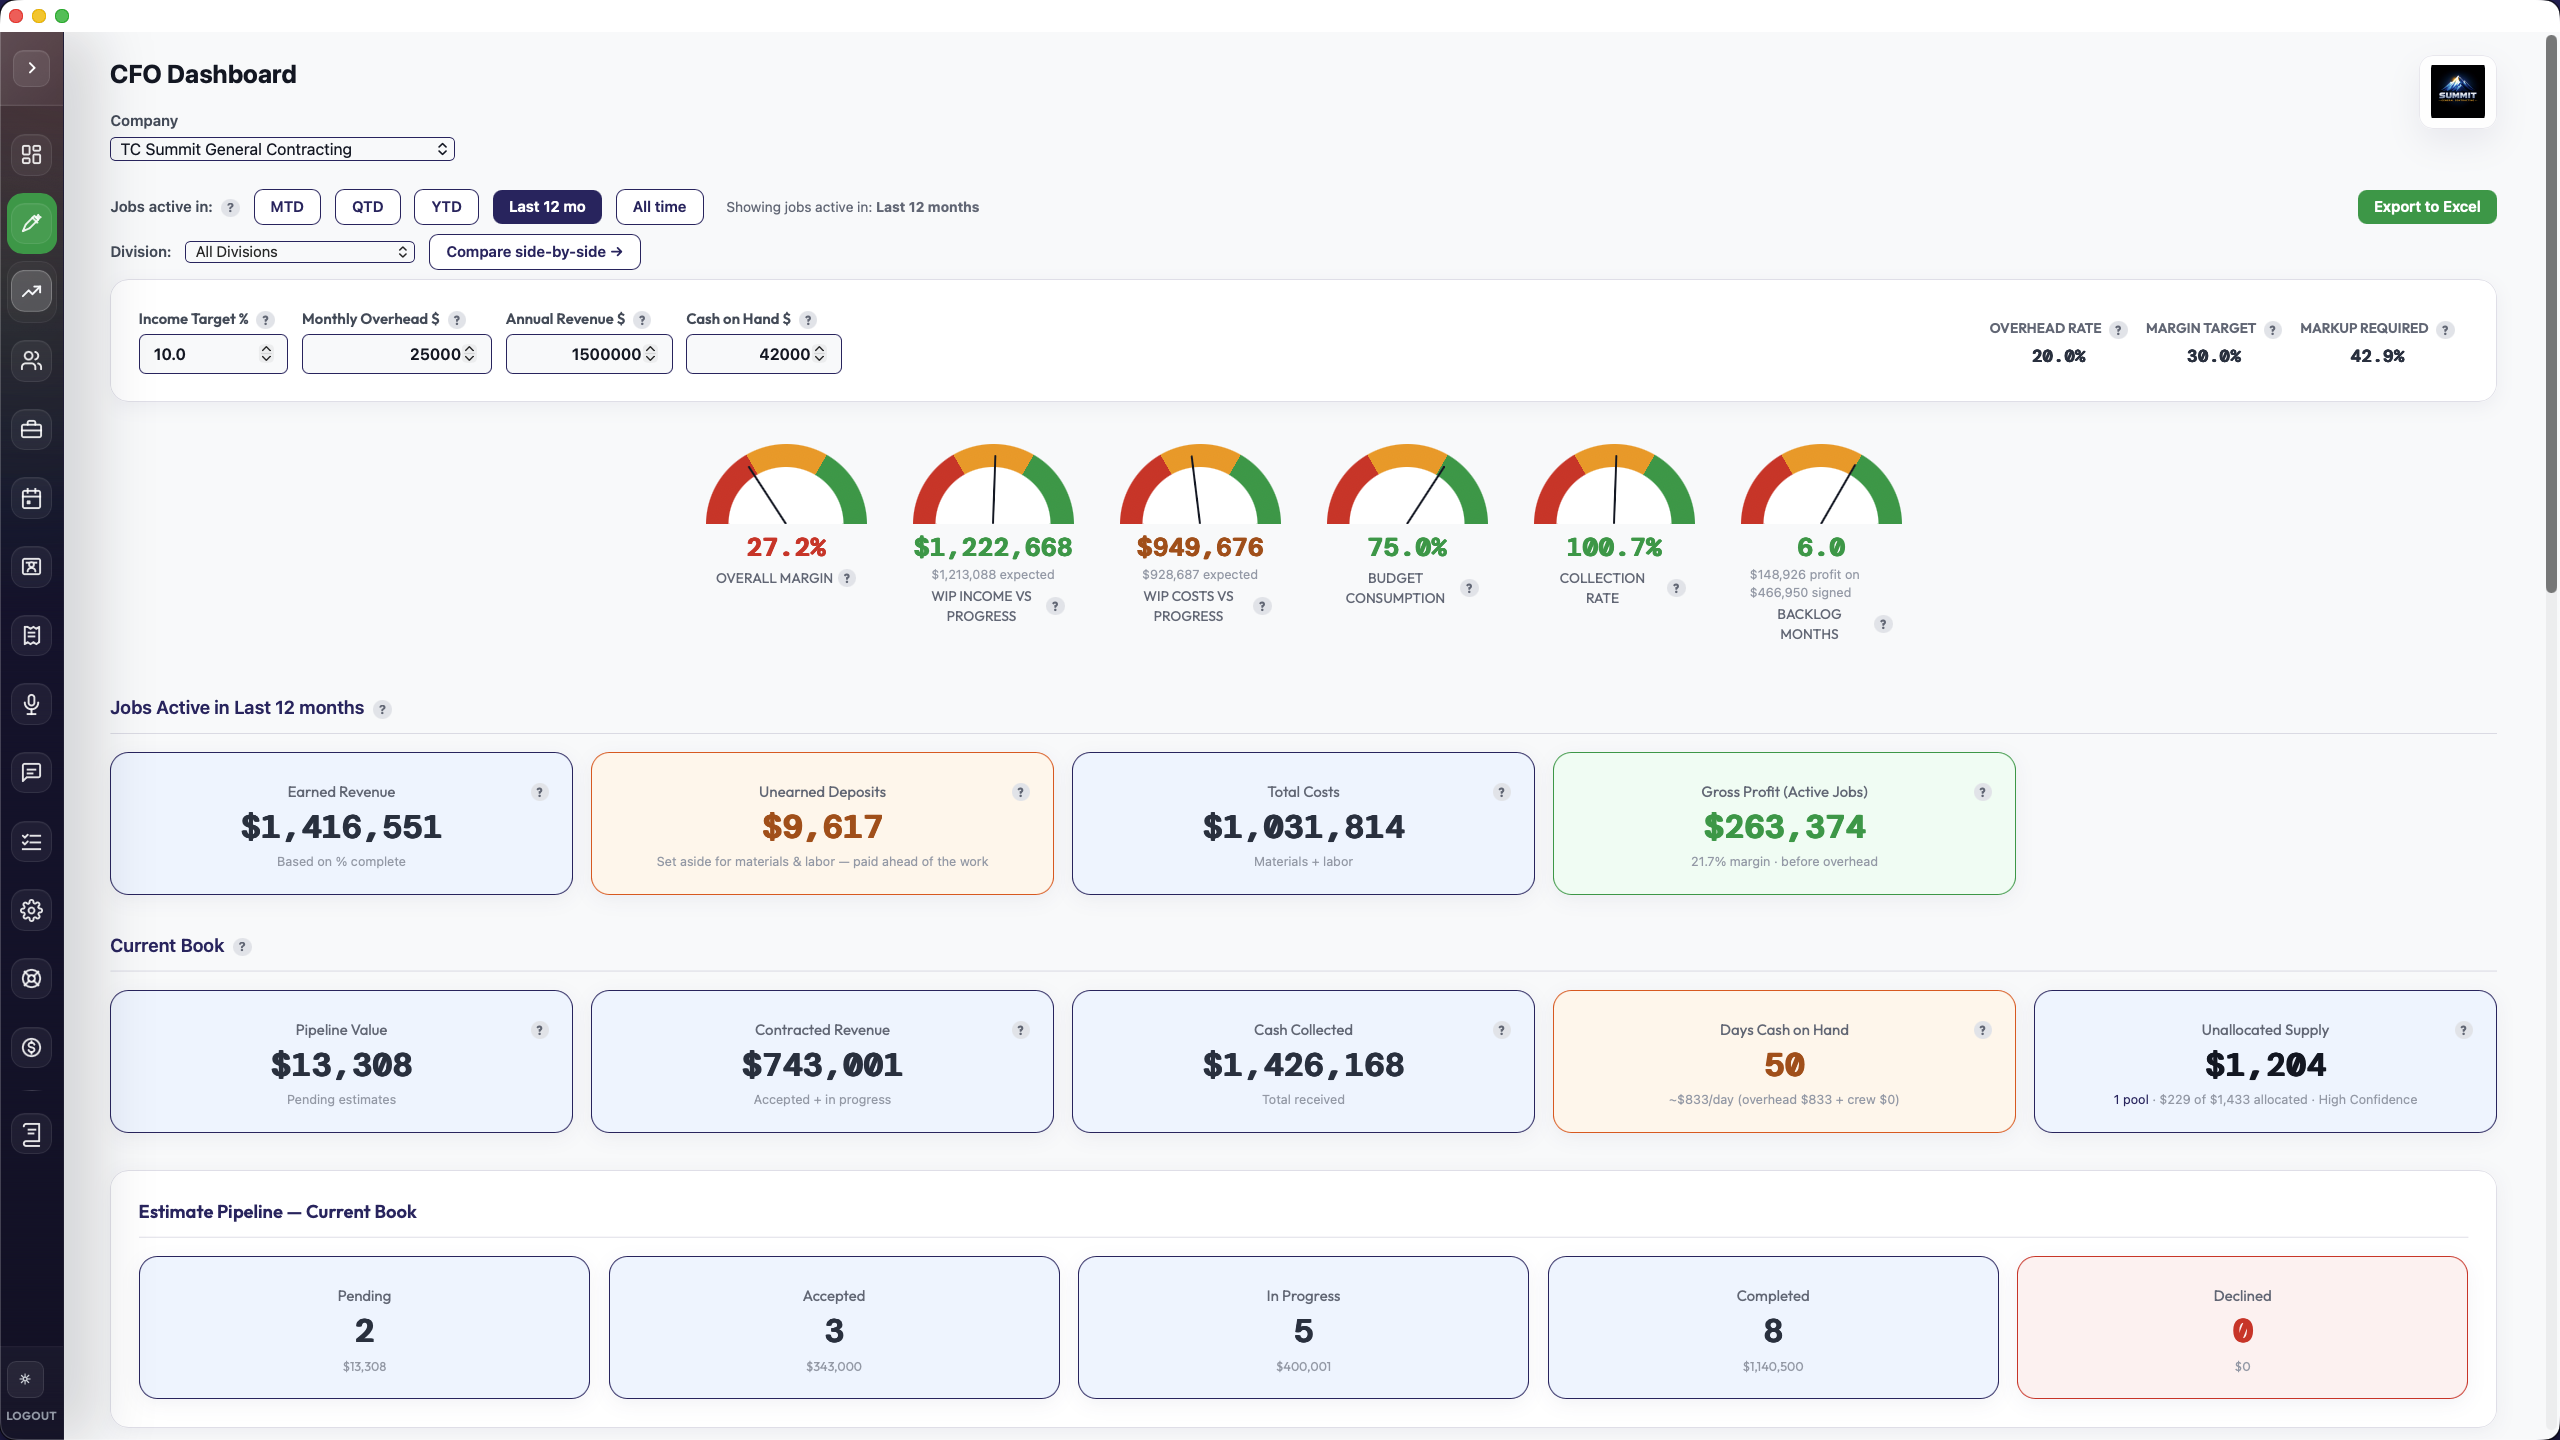The height and width of the screenshot is (1440, 2560).
Task: Click help icon next to OVERALL MARGIN
Action: click(x=847, y=578)
